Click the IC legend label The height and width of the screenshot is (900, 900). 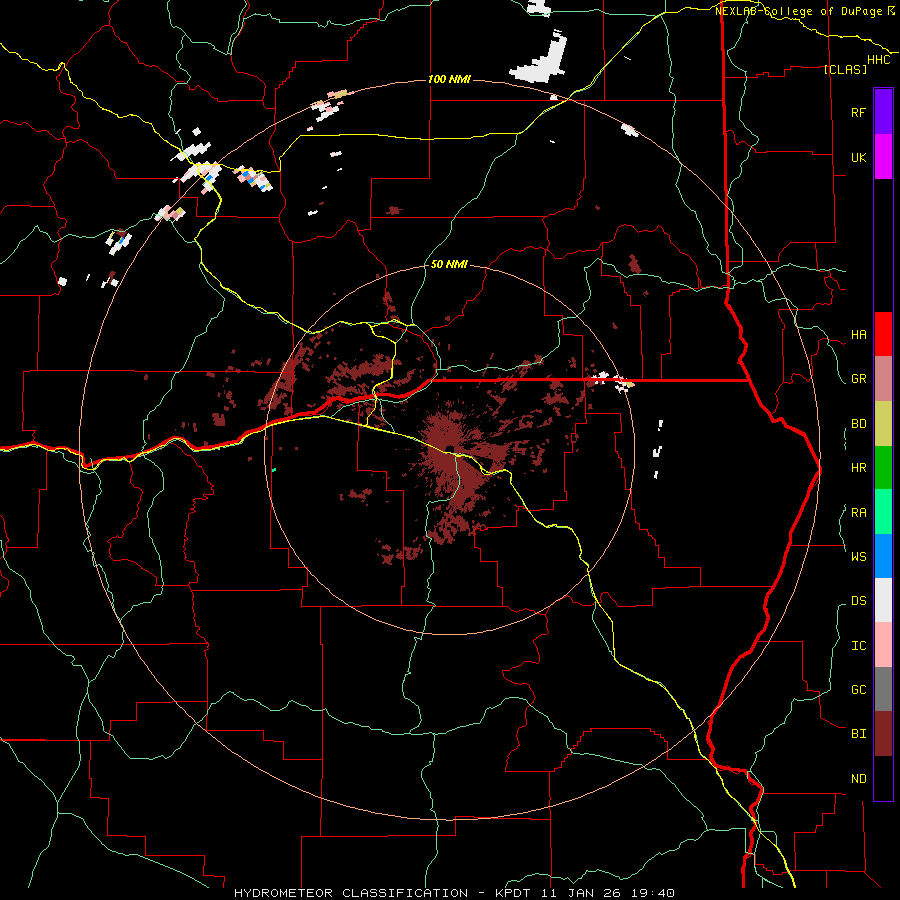tap(858, 646)
